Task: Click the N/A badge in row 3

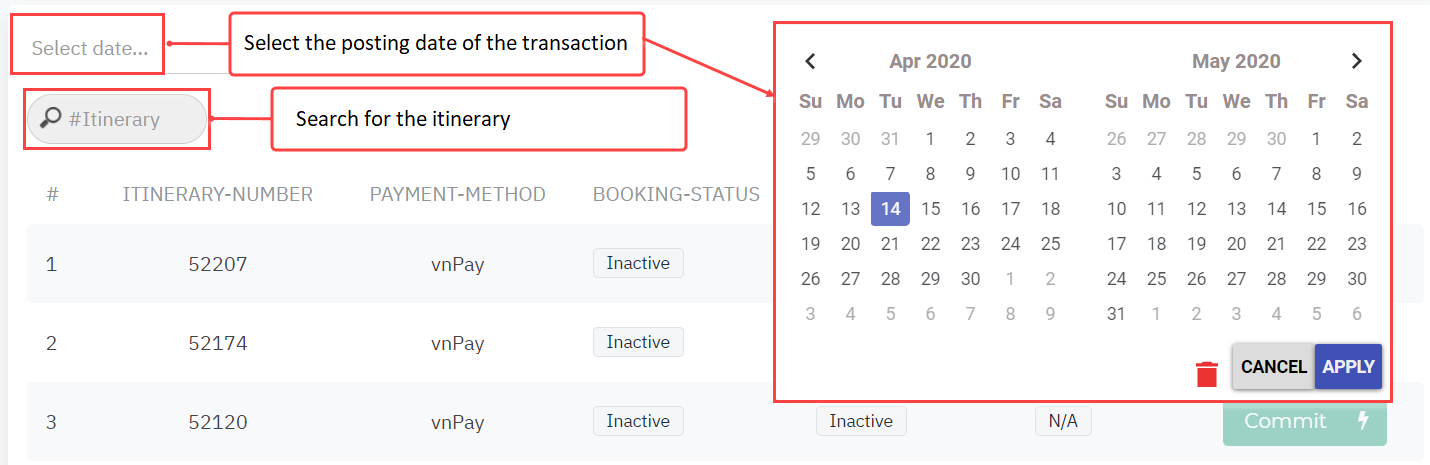Action: (1062, 421)
